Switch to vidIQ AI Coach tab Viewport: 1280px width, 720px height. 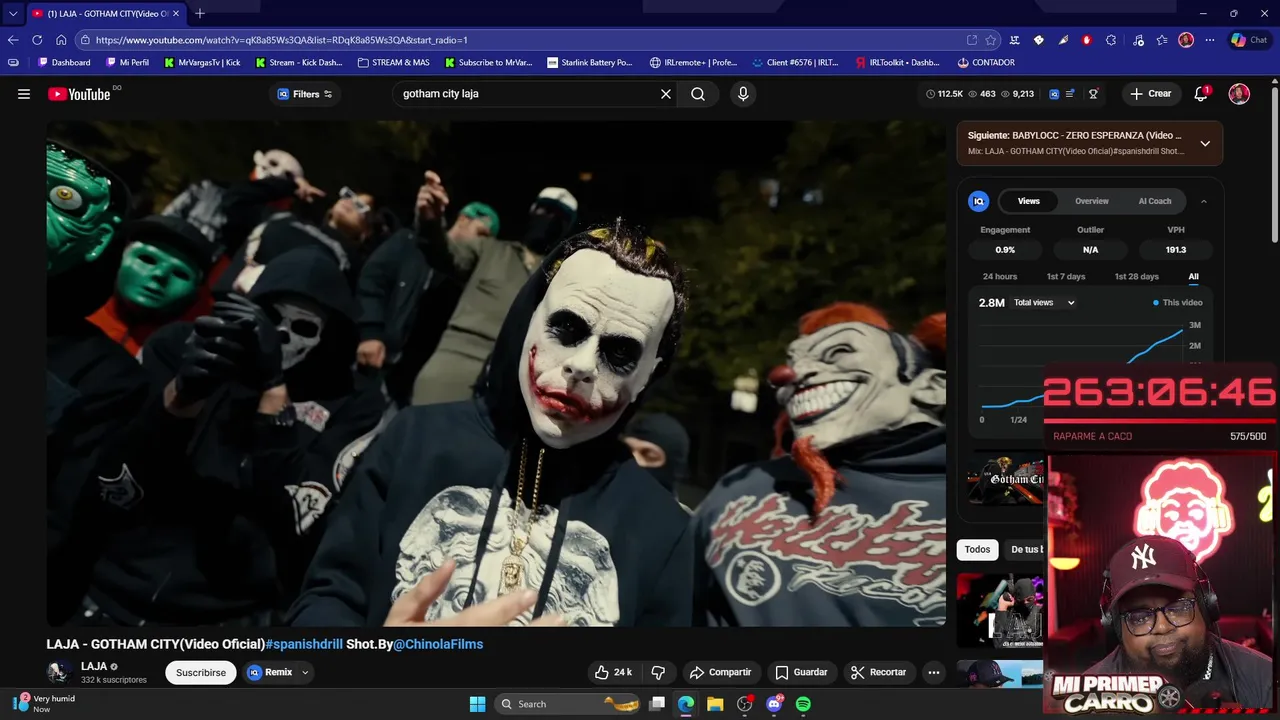click(1154, 201)
